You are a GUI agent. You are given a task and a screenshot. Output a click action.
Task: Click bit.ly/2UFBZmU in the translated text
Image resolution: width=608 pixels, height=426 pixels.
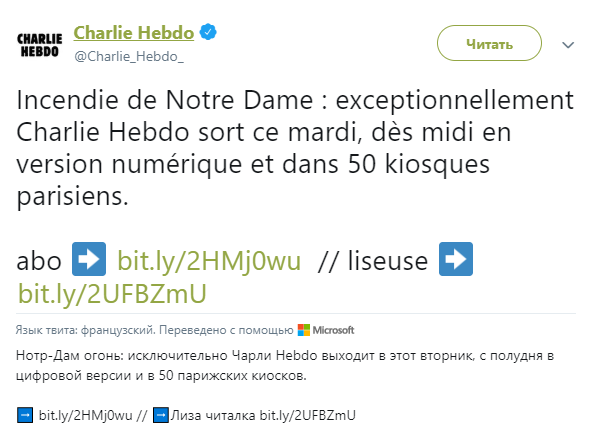(307, 414)
